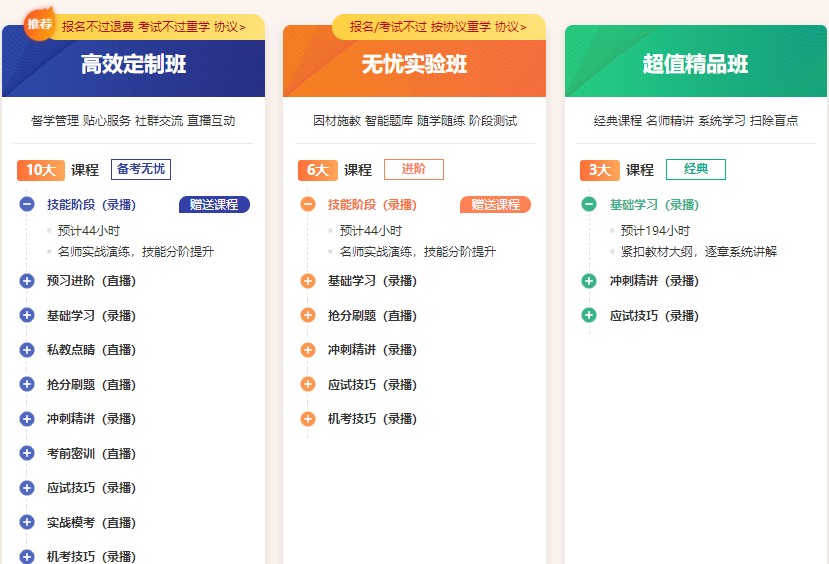Select the 无忧实验班 header
829x564 pixels.
pos(414,64)
